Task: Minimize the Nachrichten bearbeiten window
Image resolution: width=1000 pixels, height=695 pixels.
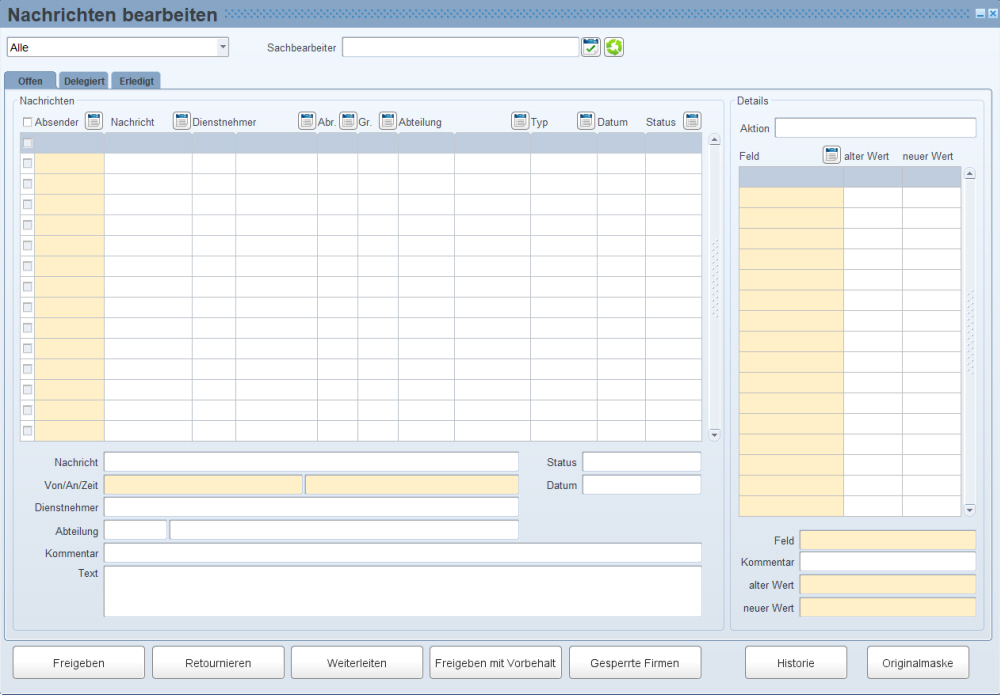Action: [x=980, y=13]
